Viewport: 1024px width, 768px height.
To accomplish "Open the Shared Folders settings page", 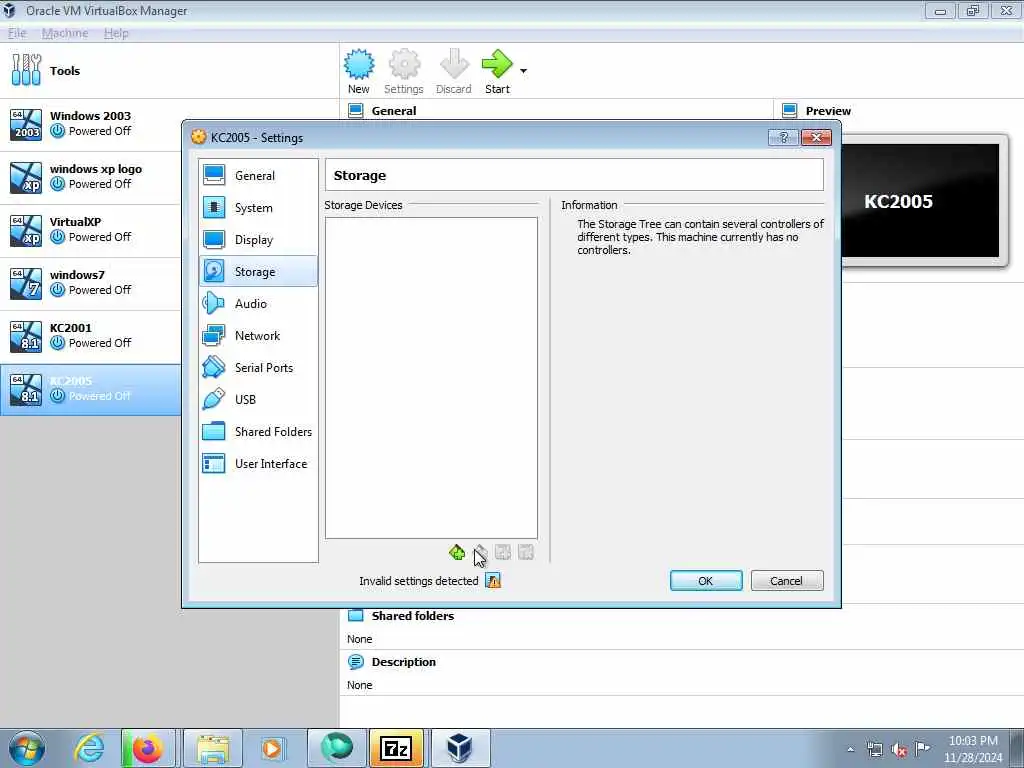I will click(x=258, y=432).
